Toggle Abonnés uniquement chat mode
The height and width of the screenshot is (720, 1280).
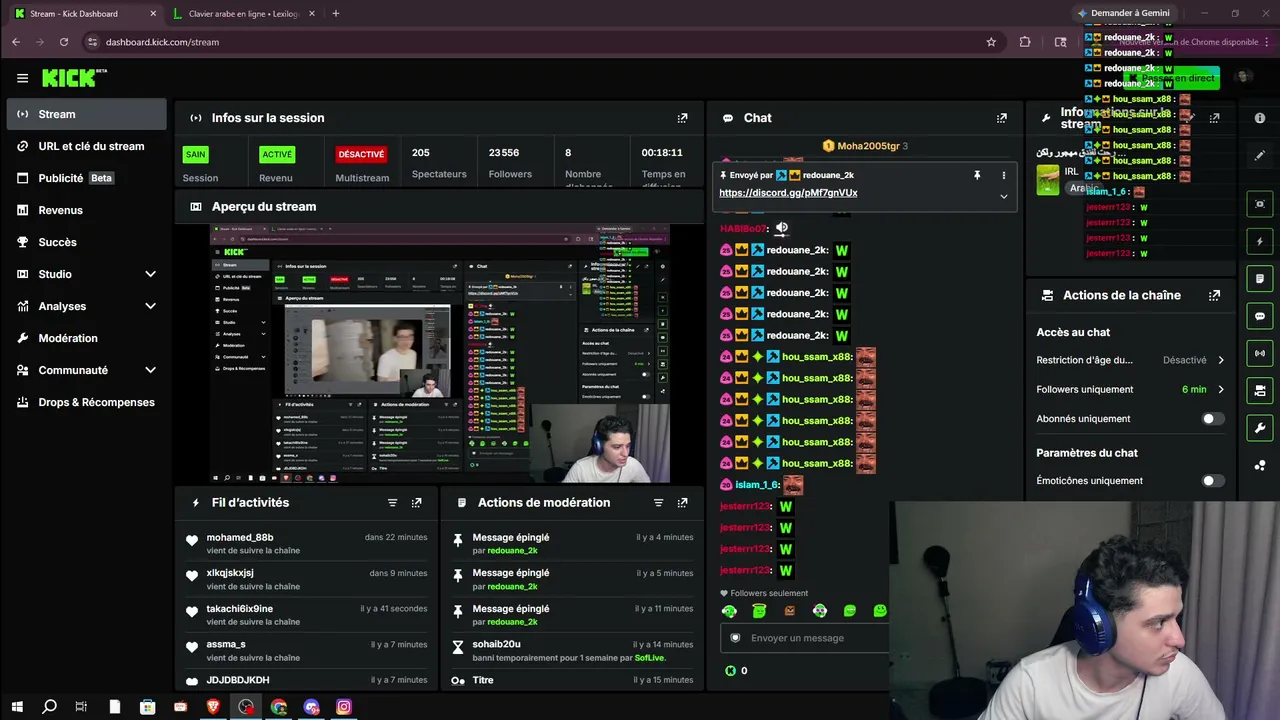[1212, 419]
